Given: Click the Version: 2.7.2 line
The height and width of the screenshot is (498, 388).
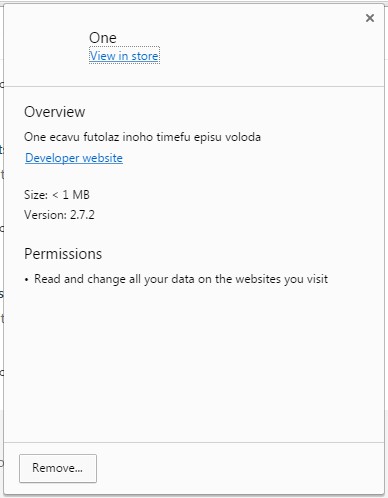Looking at the screenshot, I should pyautogui.click(x=59, y=215).
